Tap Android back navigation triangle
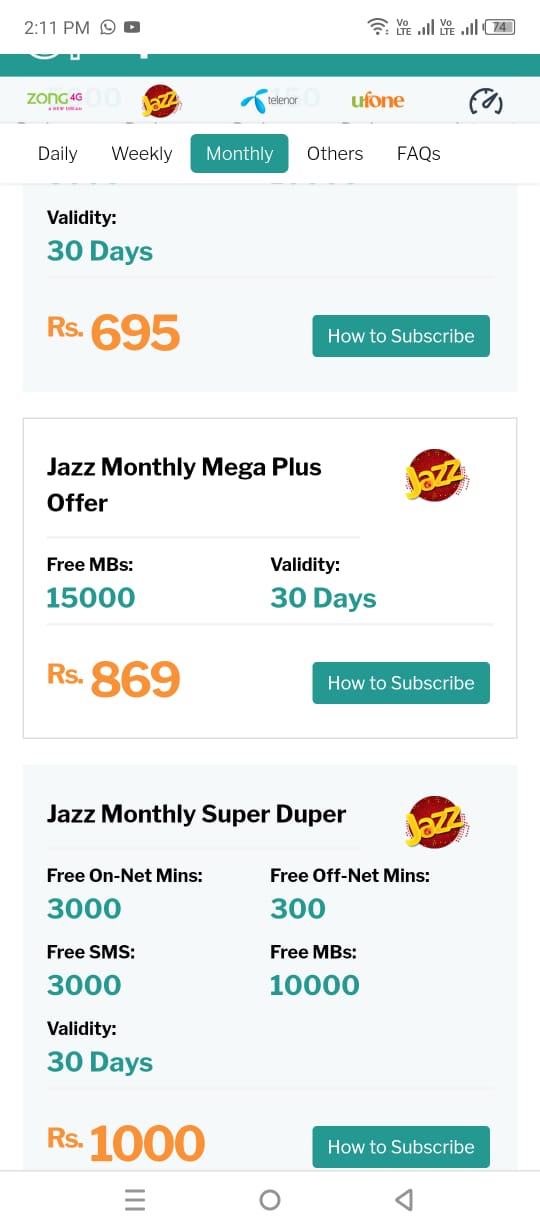Screen dimensions: 540x1230 (404, 1199)
